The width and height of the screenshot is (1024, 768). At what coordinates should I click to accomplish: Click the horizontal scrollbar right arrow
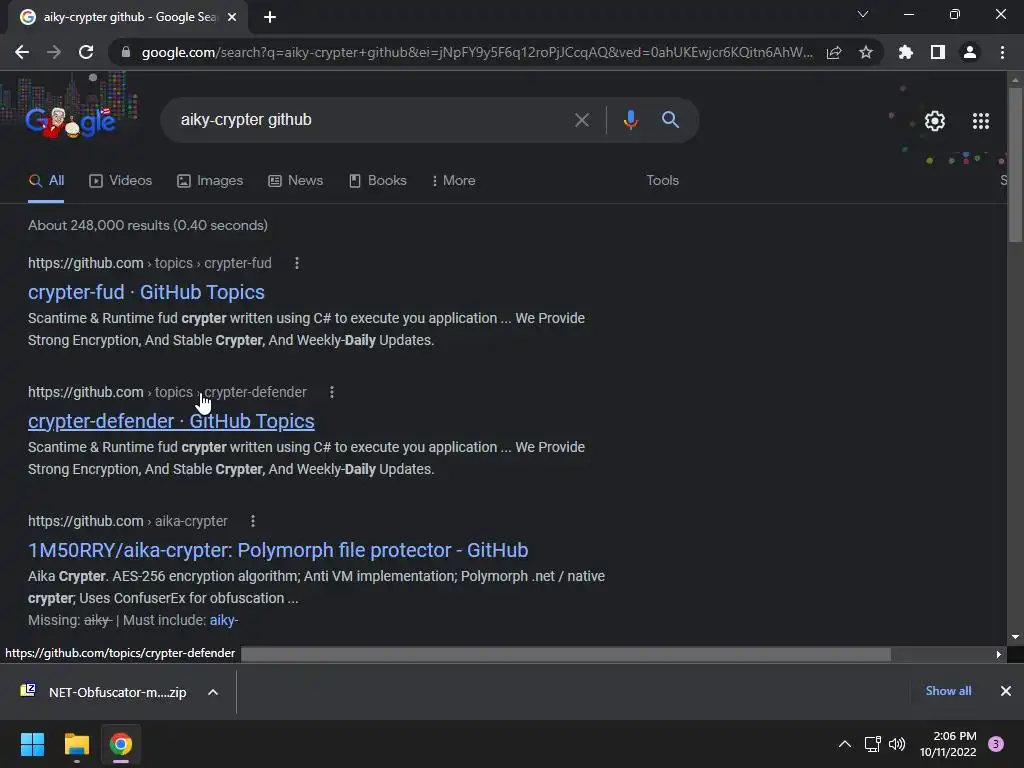999,654
